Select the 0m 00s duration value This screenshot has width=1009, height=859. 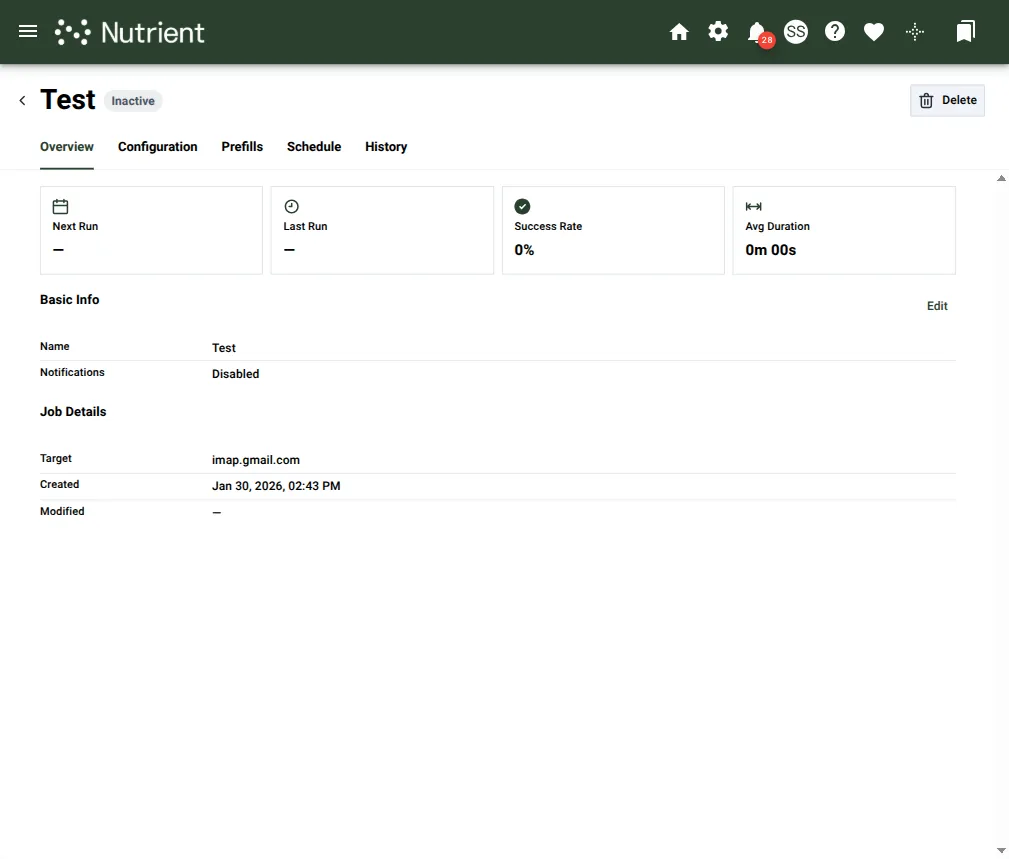coord(770,250)
